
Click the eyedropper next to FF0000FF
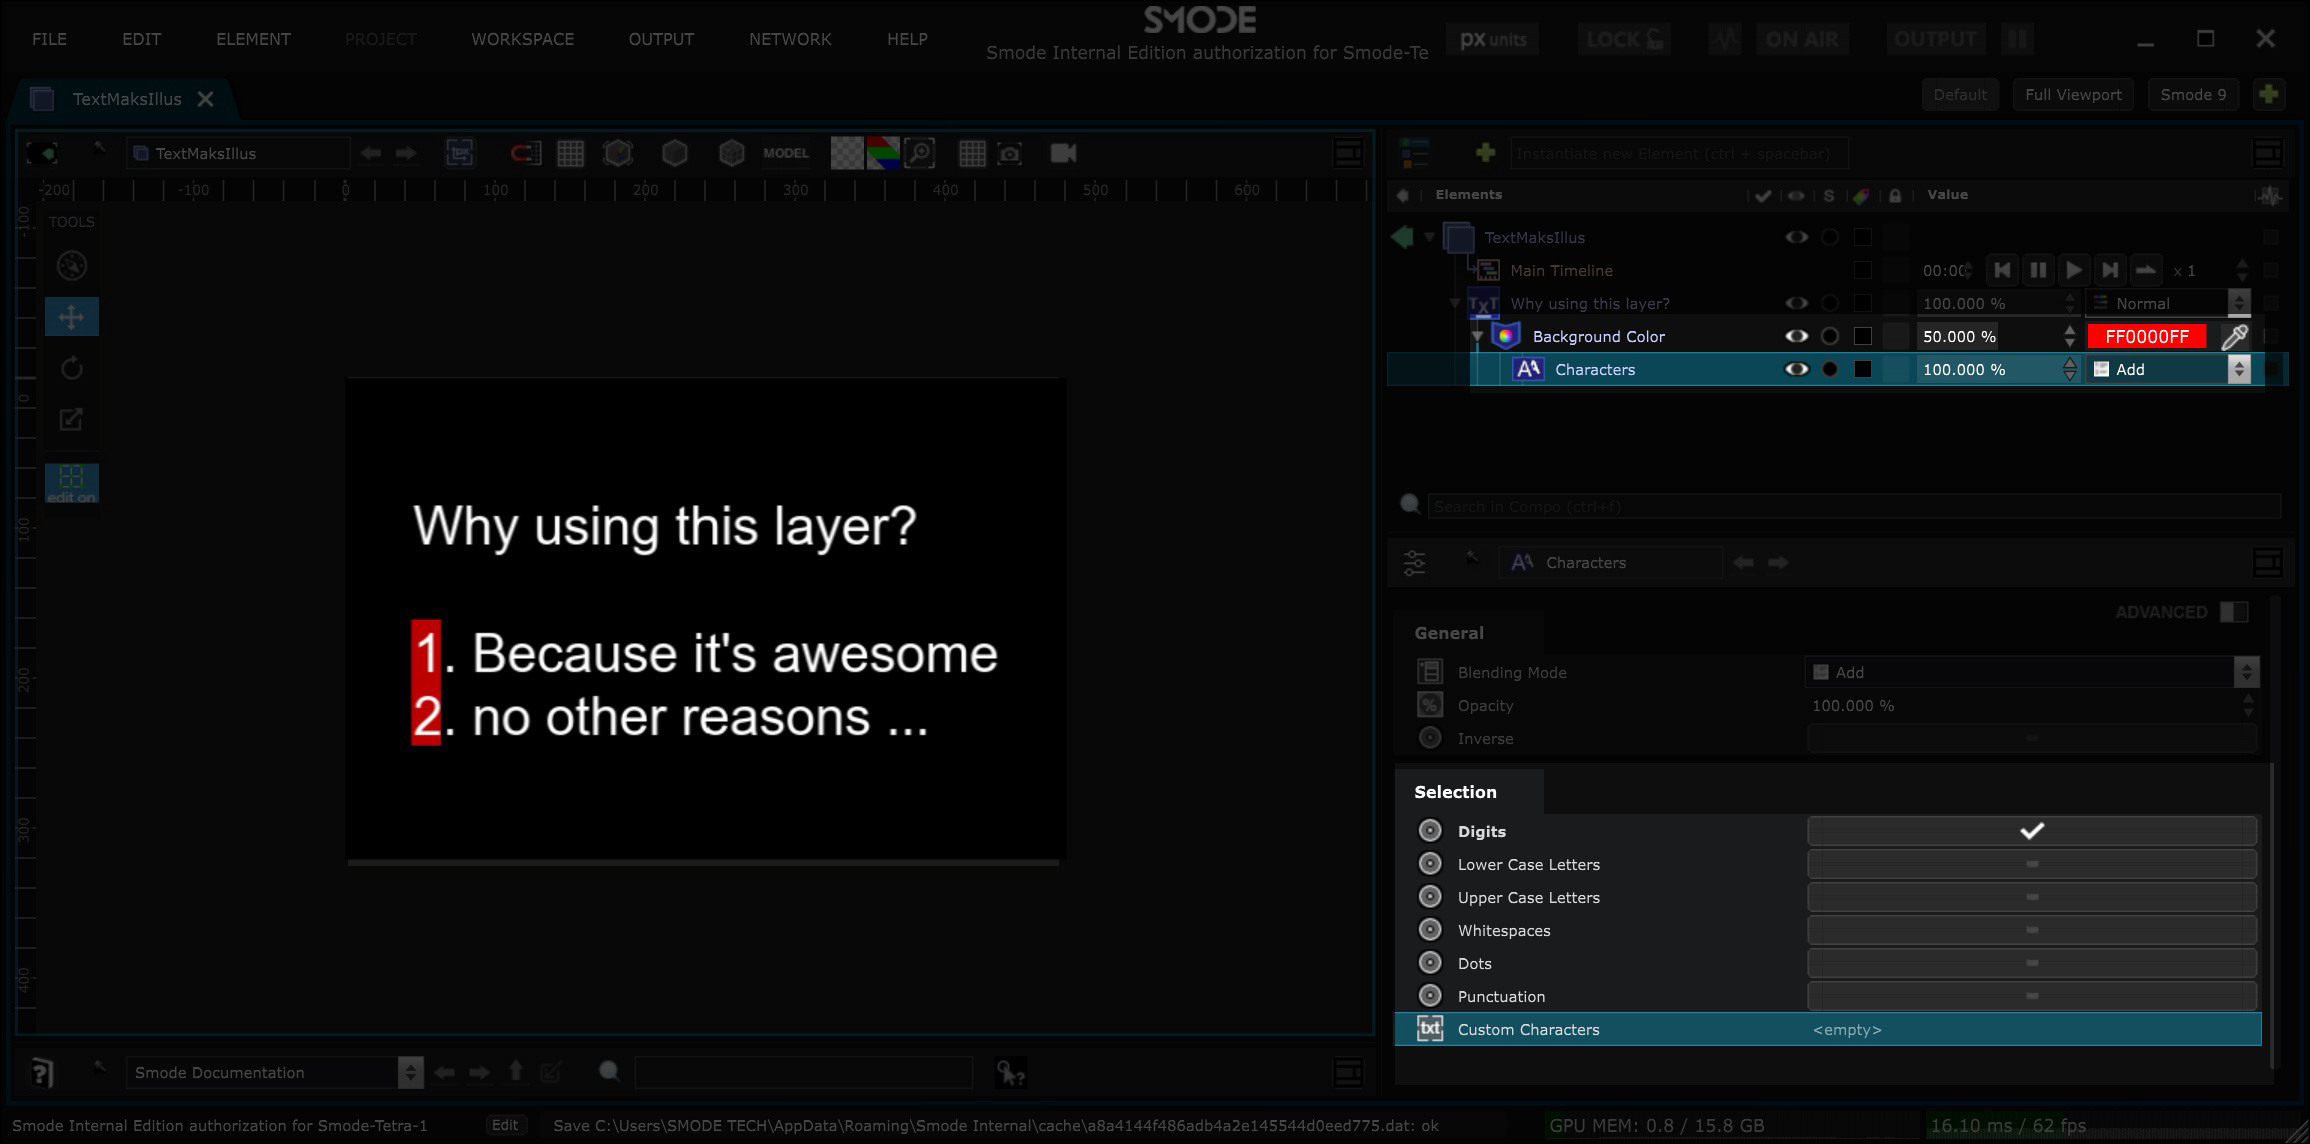2235,337
